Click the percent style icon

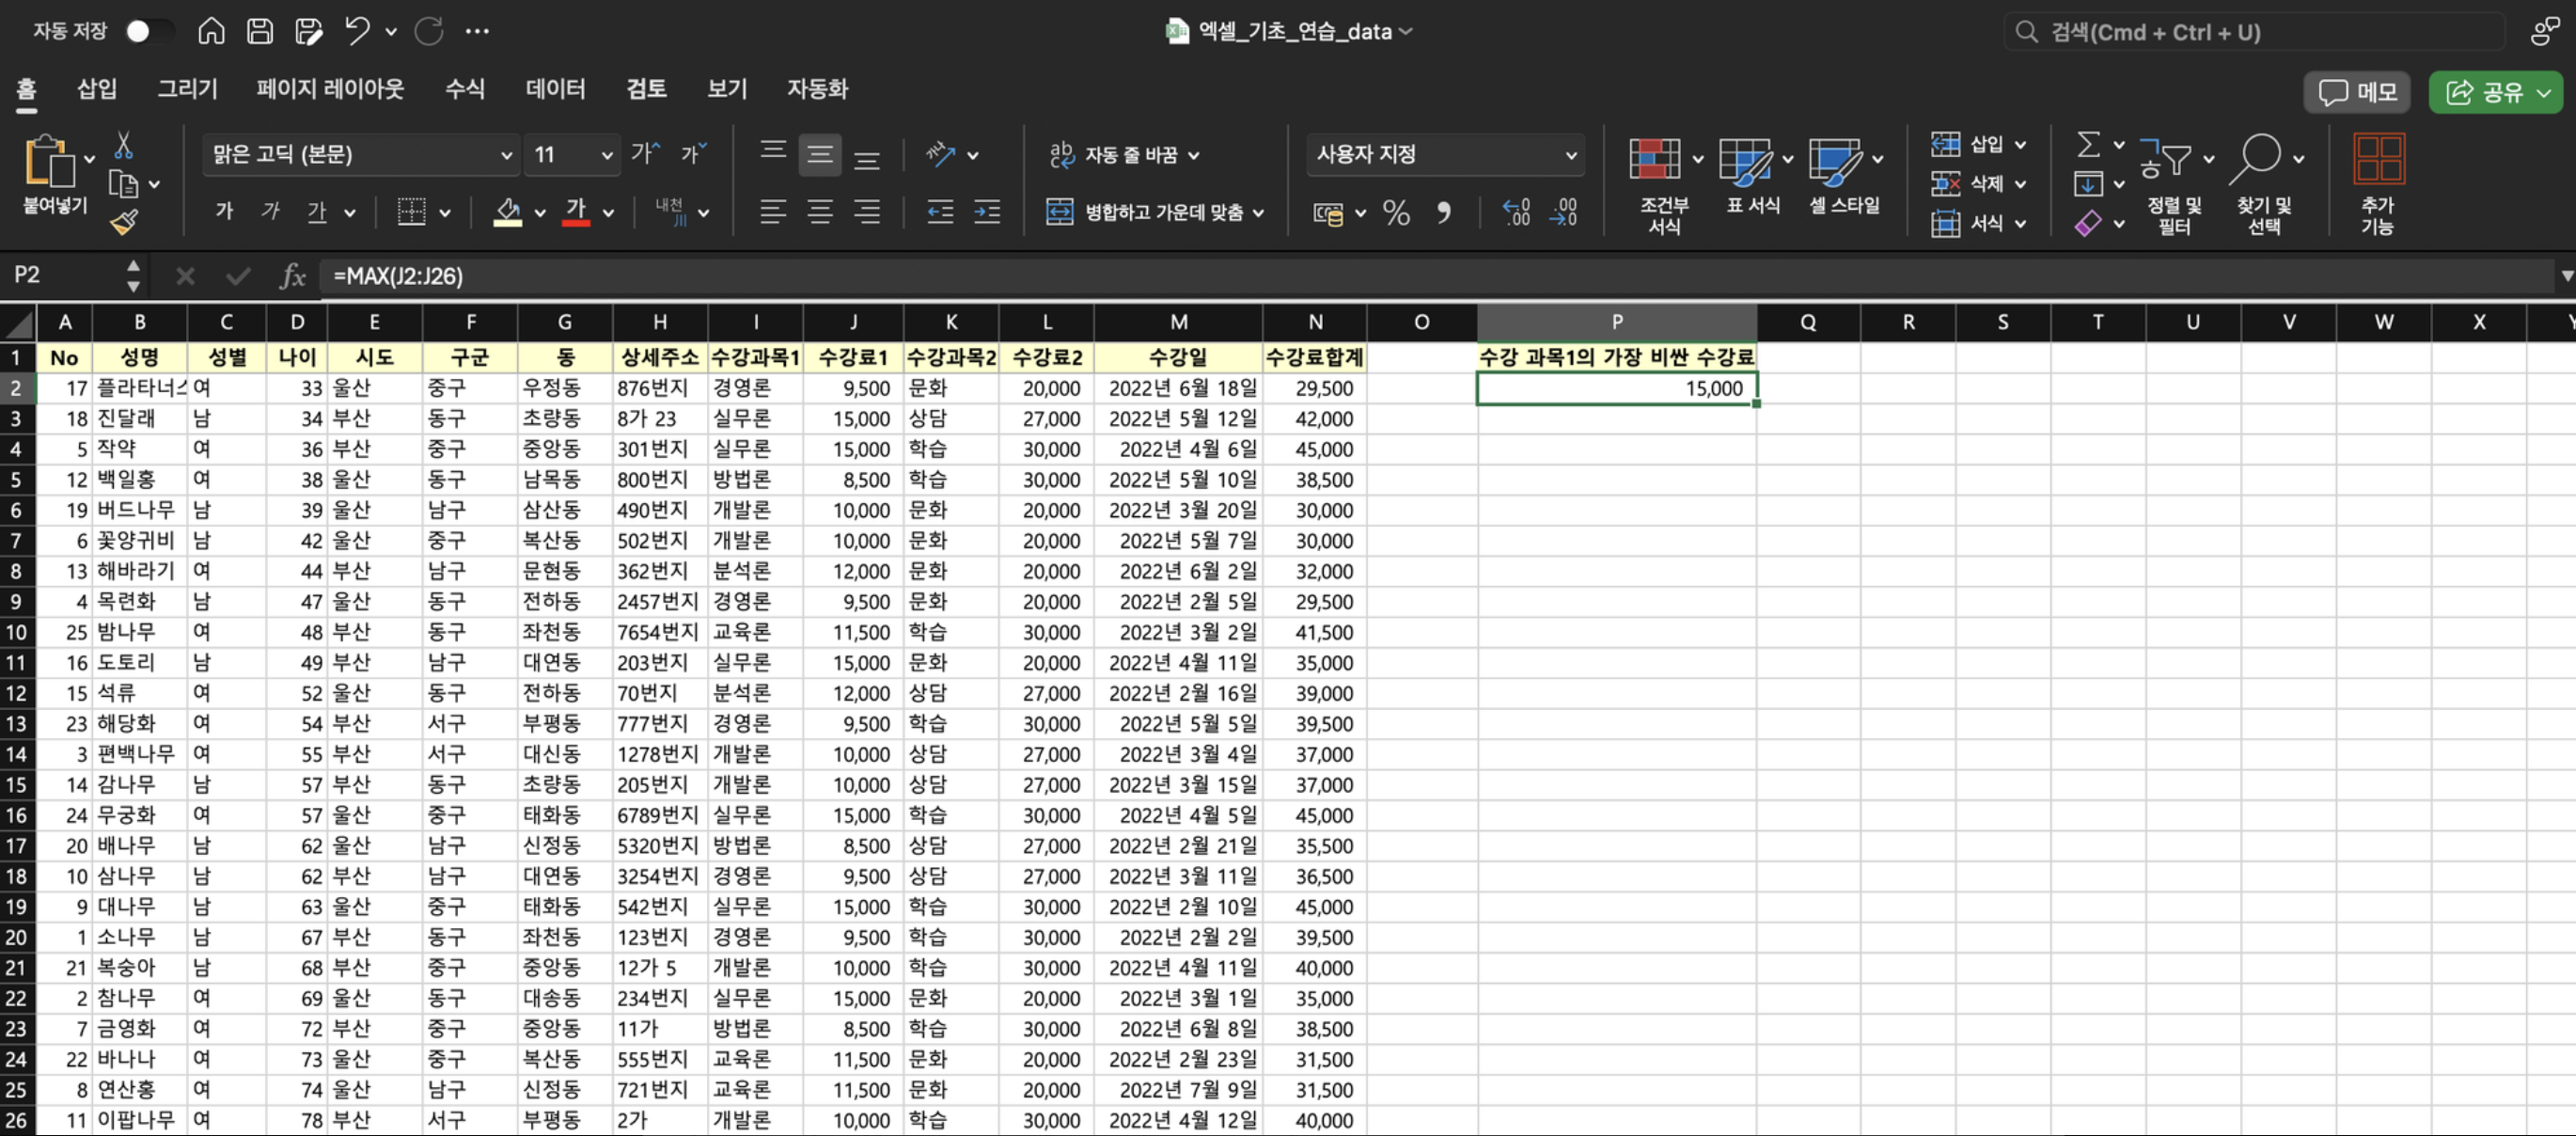(x=1396, y=213)
